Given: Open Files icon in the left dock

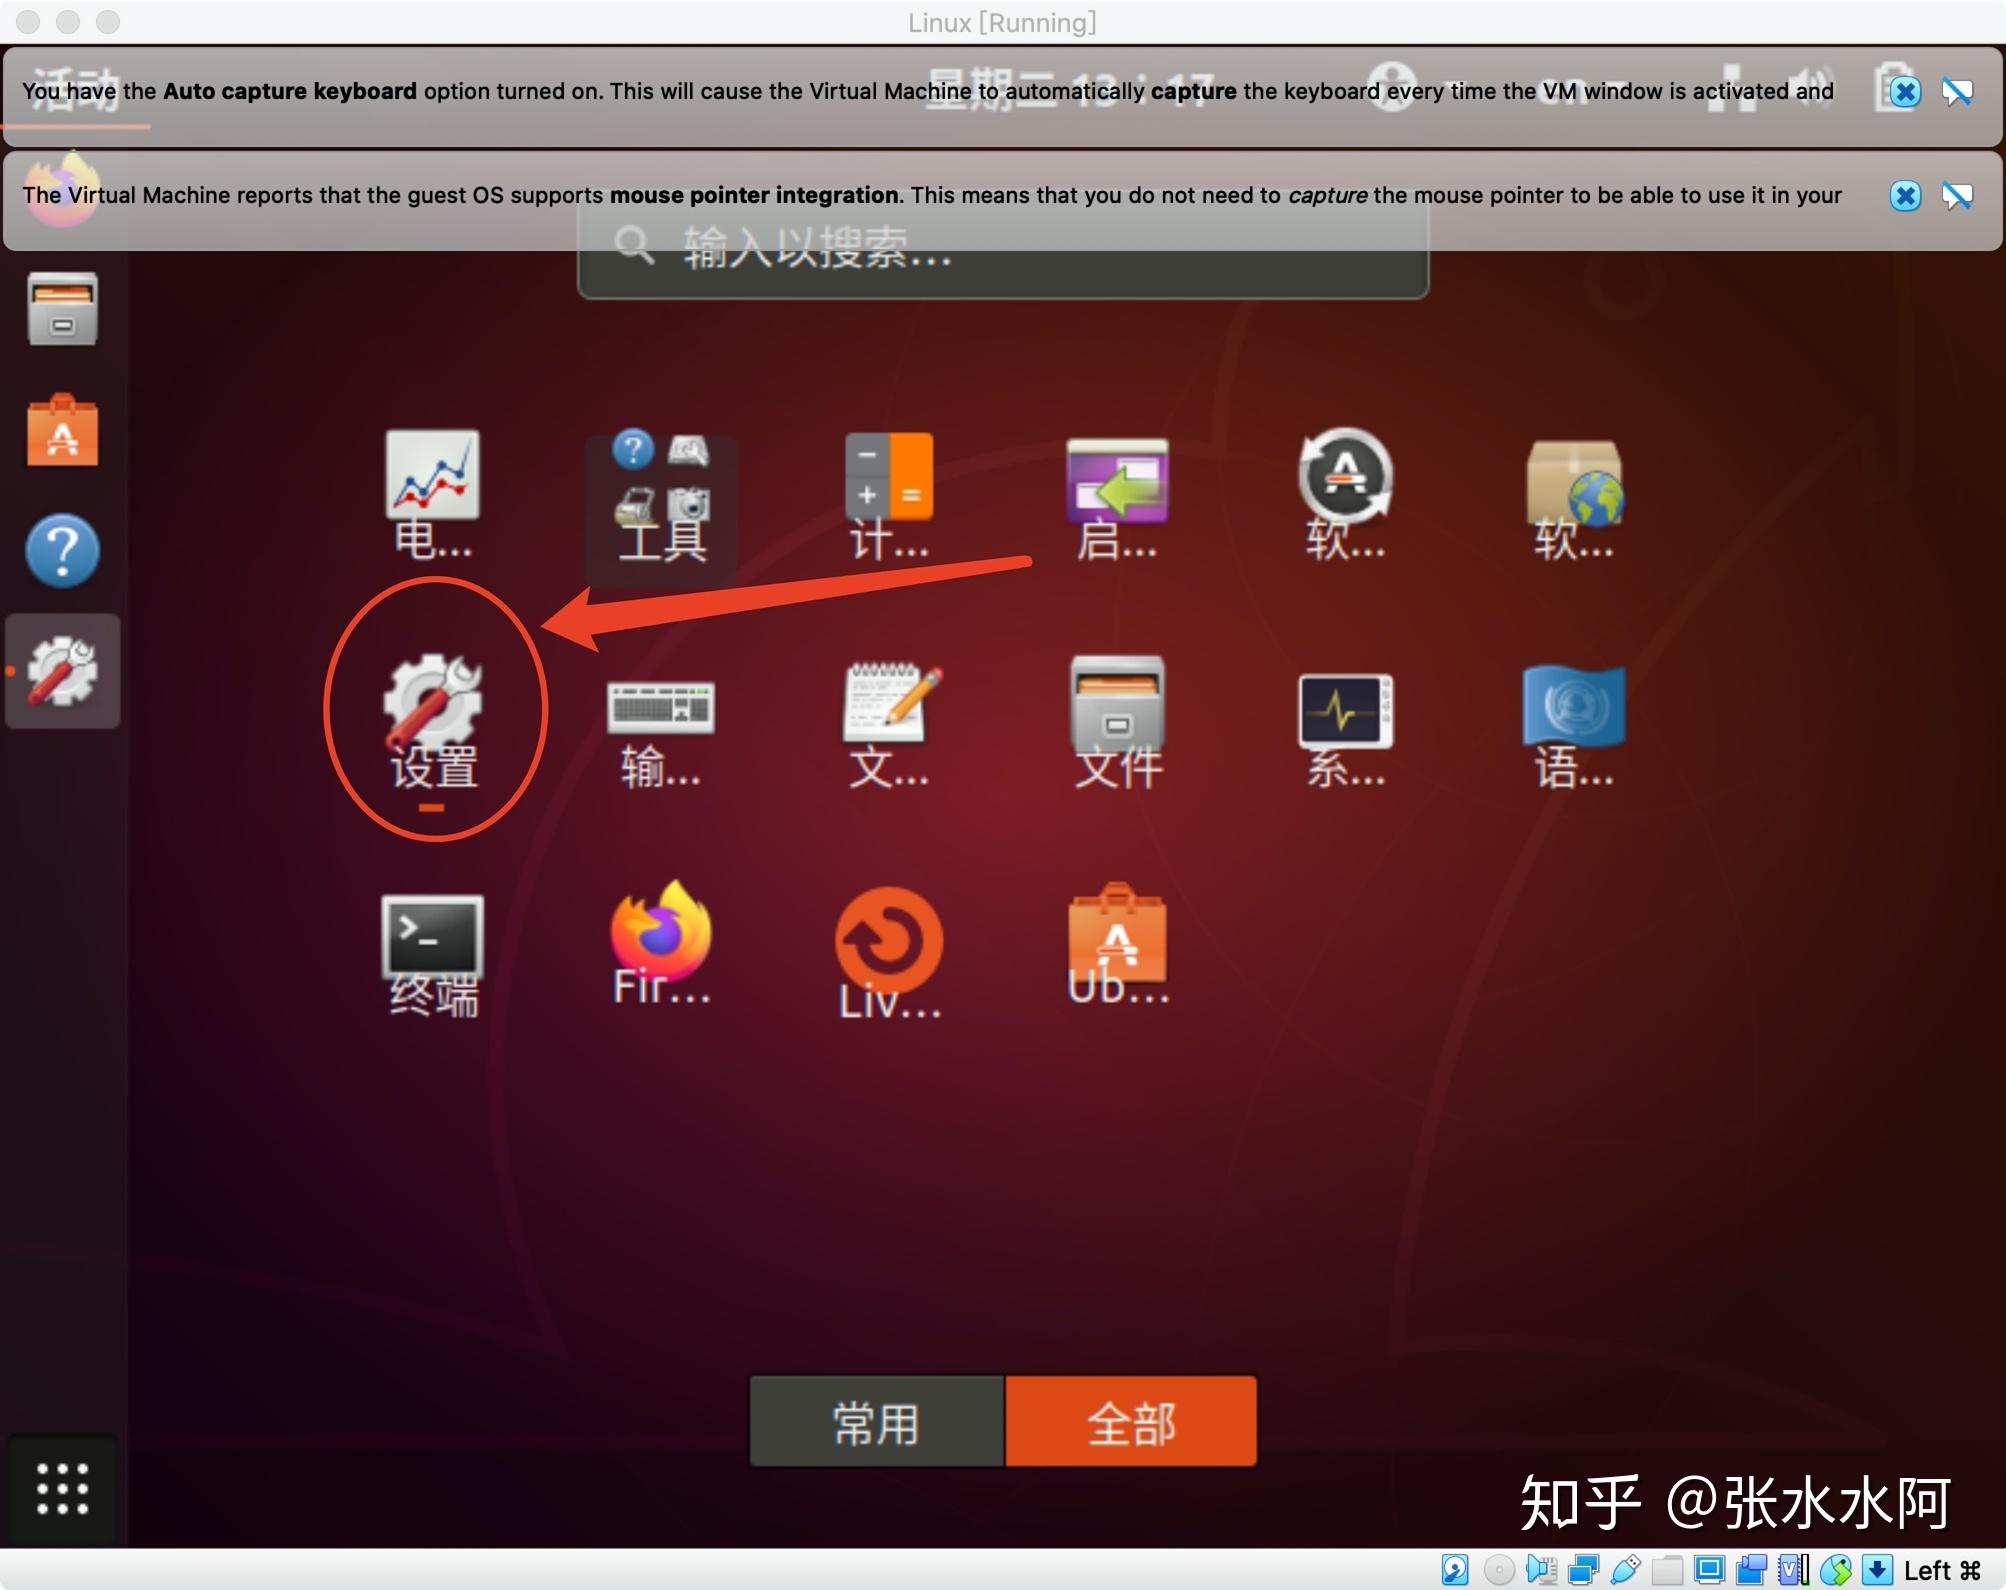Looking at the screenshot, I should (x=62, y=308).
